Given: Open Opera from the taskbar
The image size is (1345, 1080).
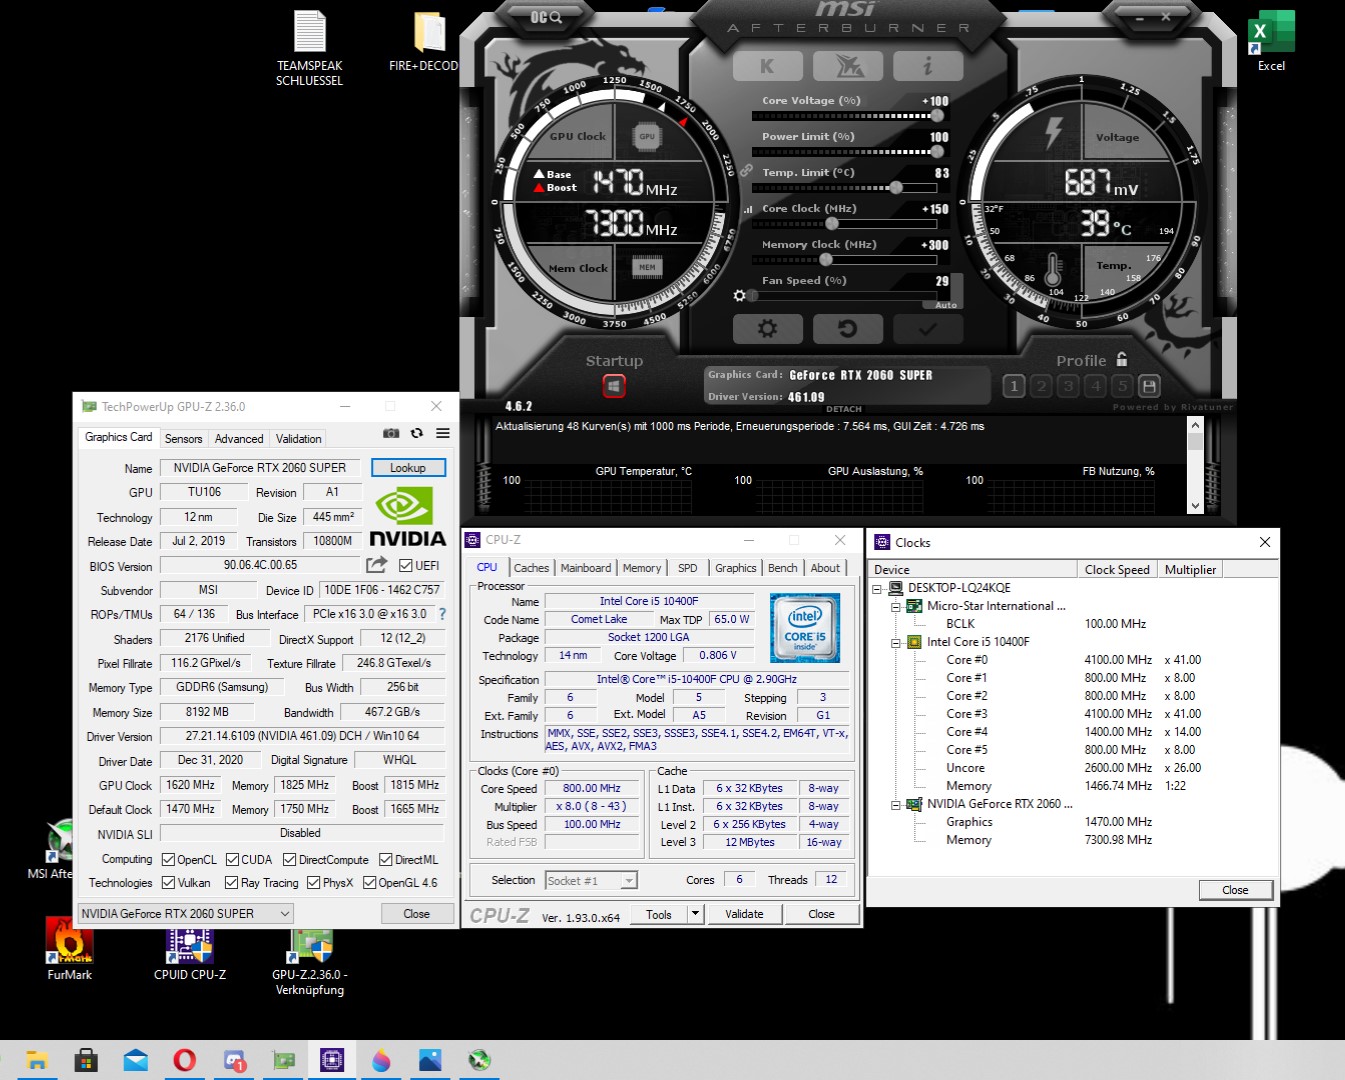Looking at the screenshot, I should pyautogui.click(x=184, y=1060).
